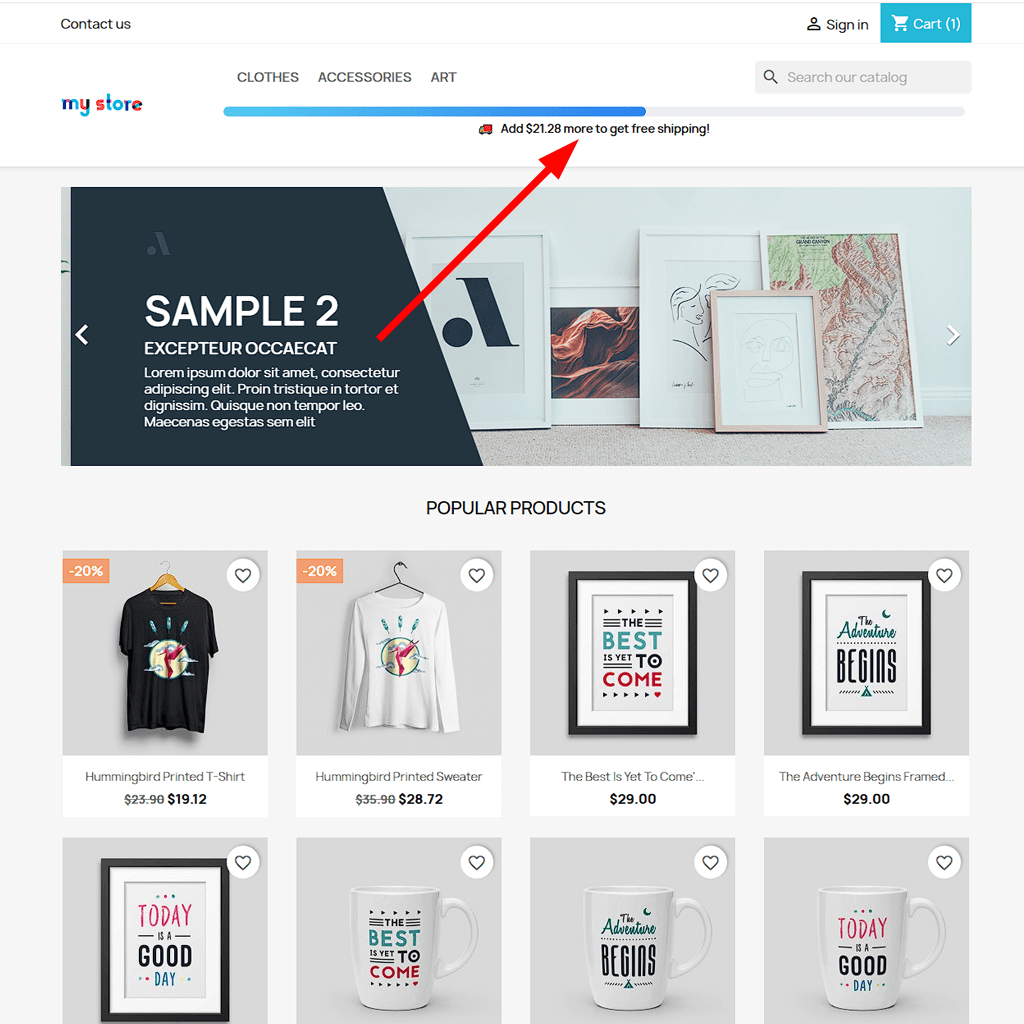Open the shopping cart
Image resolution: width=1024 pixels, height=1024 pixels.
(x=925, y=24)
